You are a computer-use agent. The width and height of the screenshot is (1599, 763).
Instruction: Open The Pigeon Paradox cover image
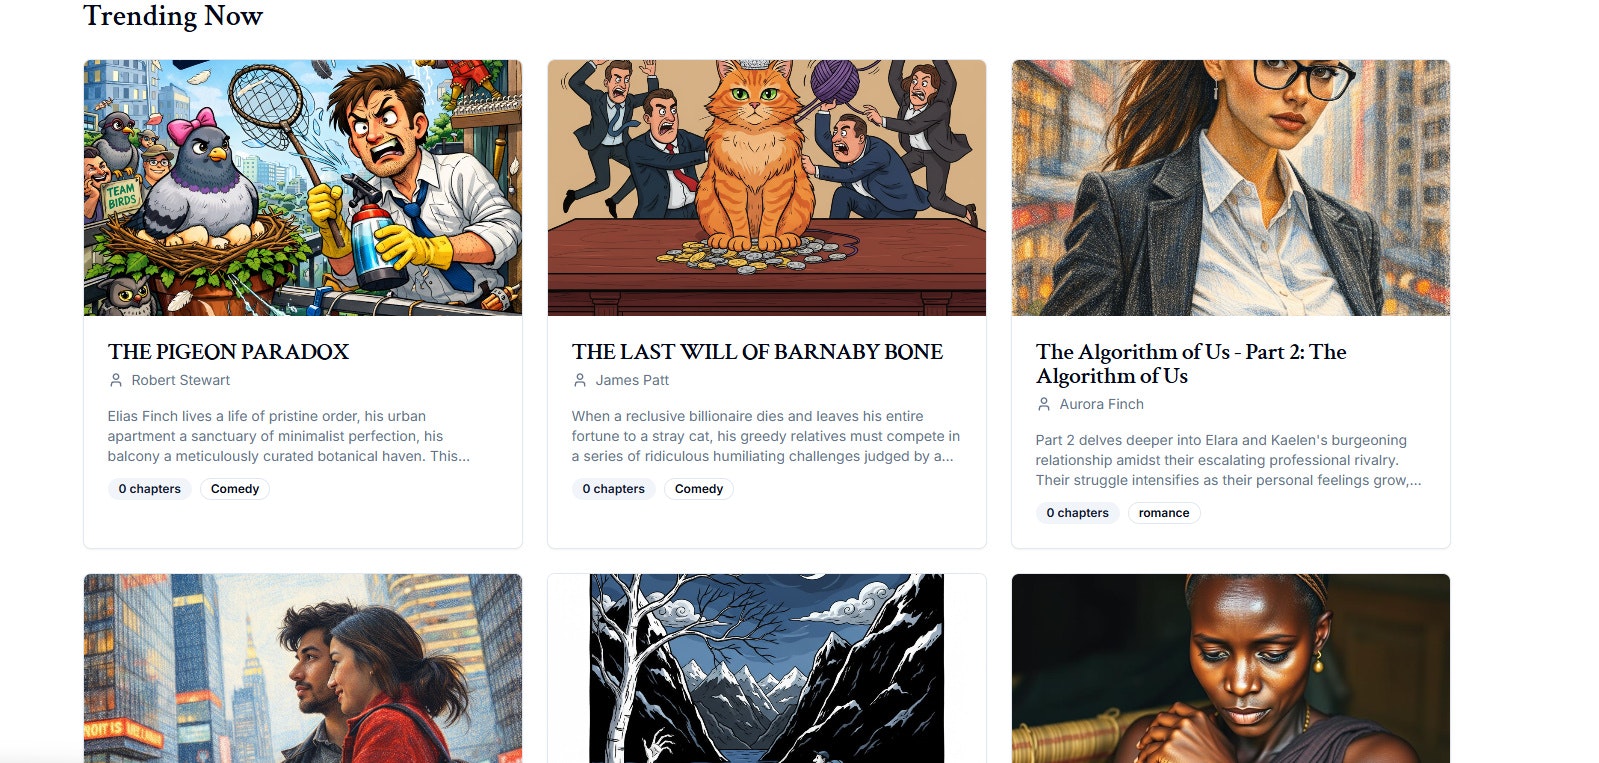click(303, 188)
